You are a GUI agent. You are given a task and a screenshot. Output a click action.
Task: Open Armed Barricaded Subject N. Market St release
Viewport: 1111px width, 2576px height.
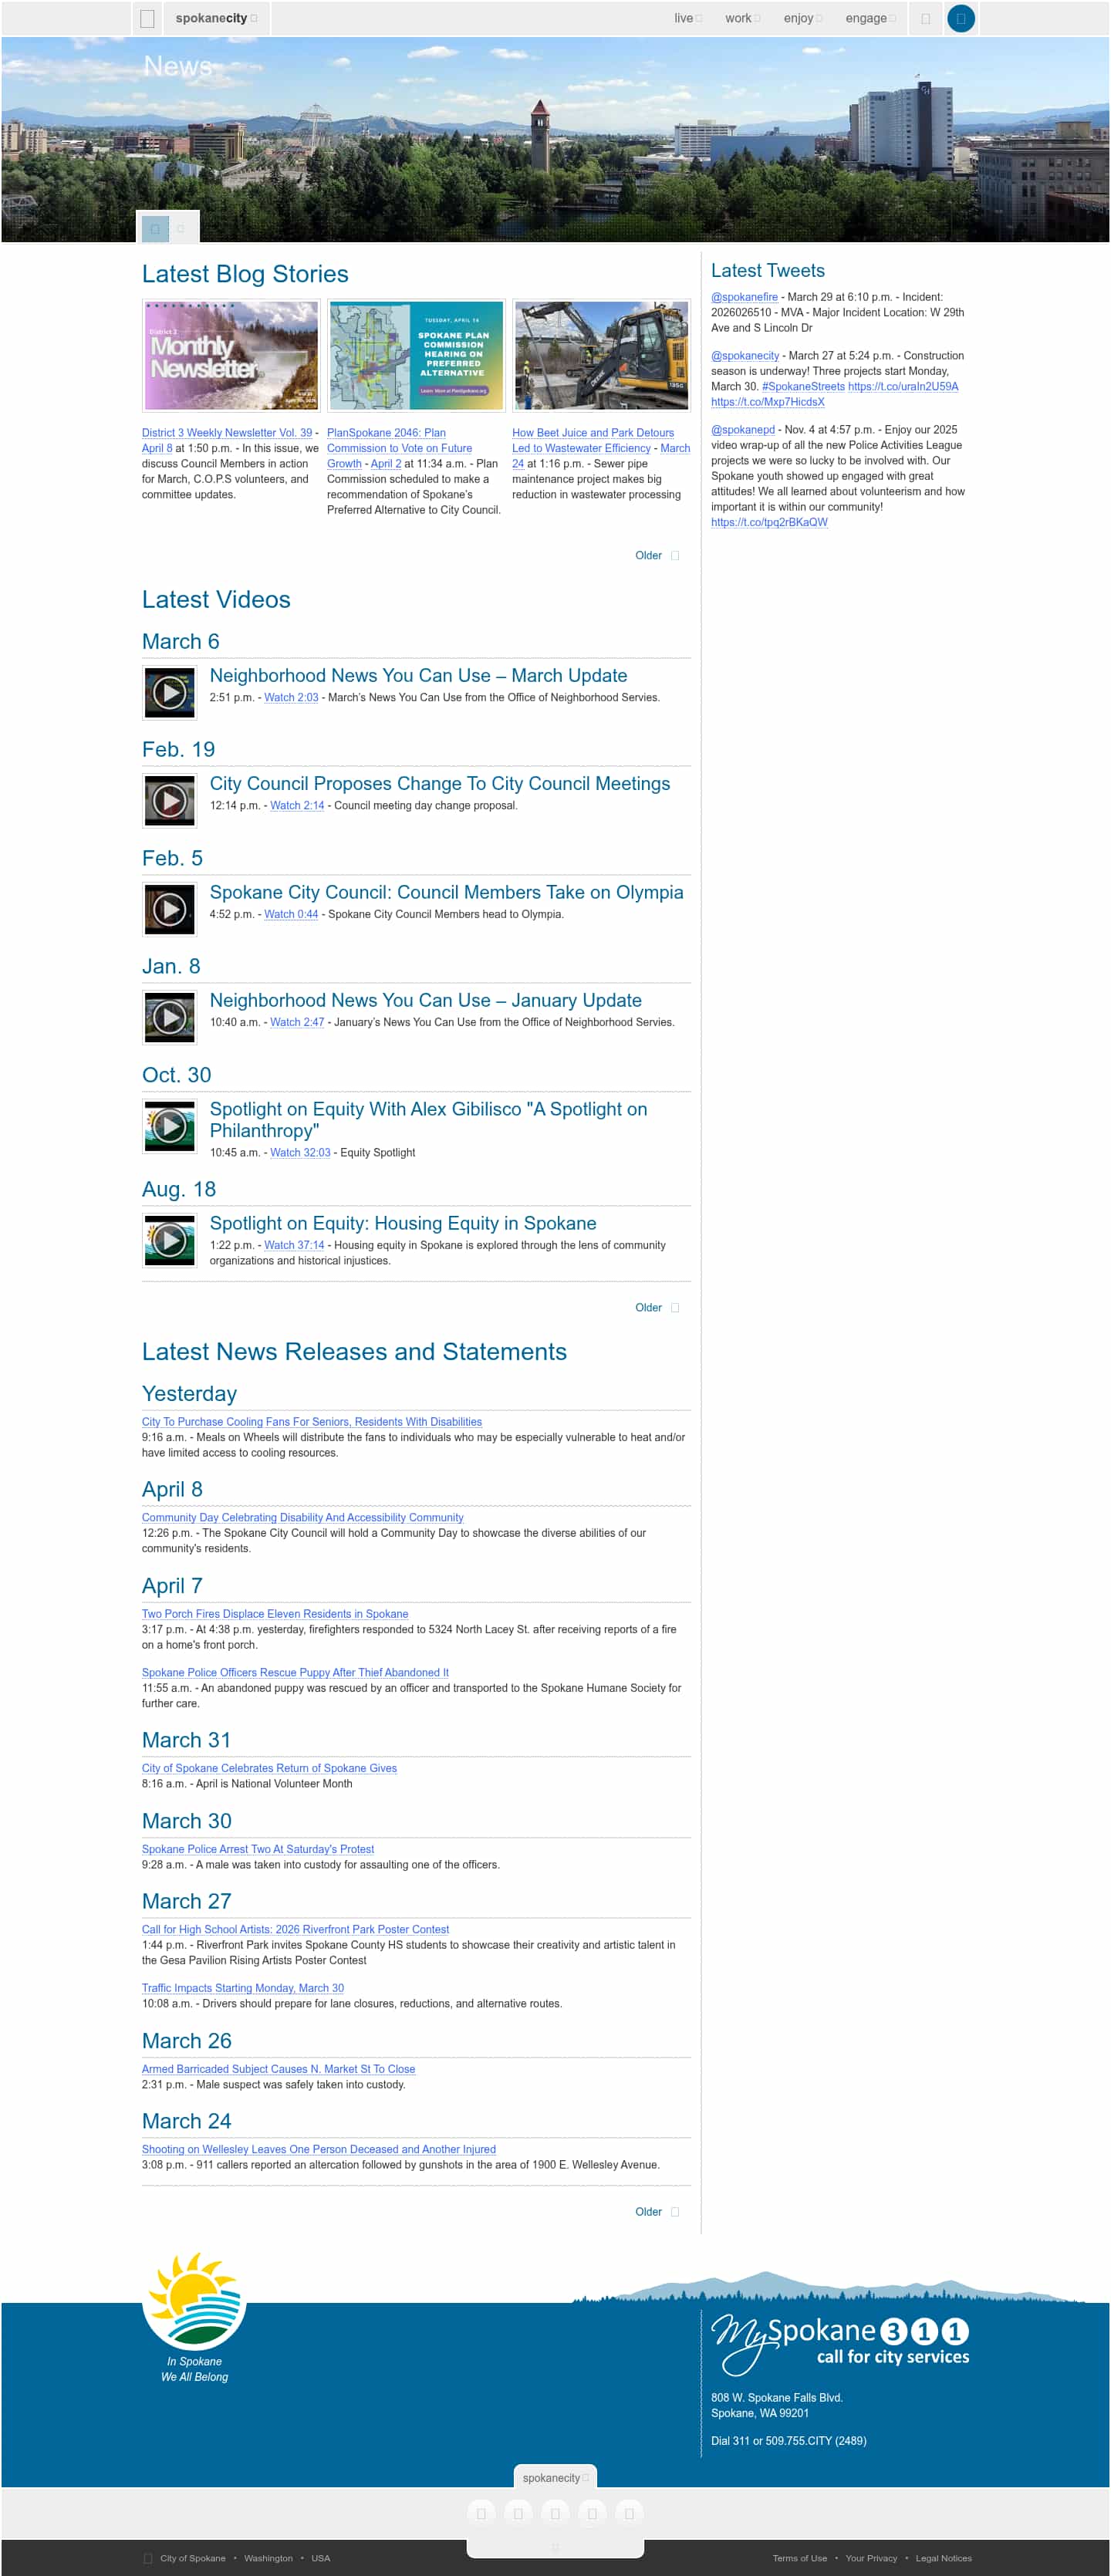tap(278, 2069)
